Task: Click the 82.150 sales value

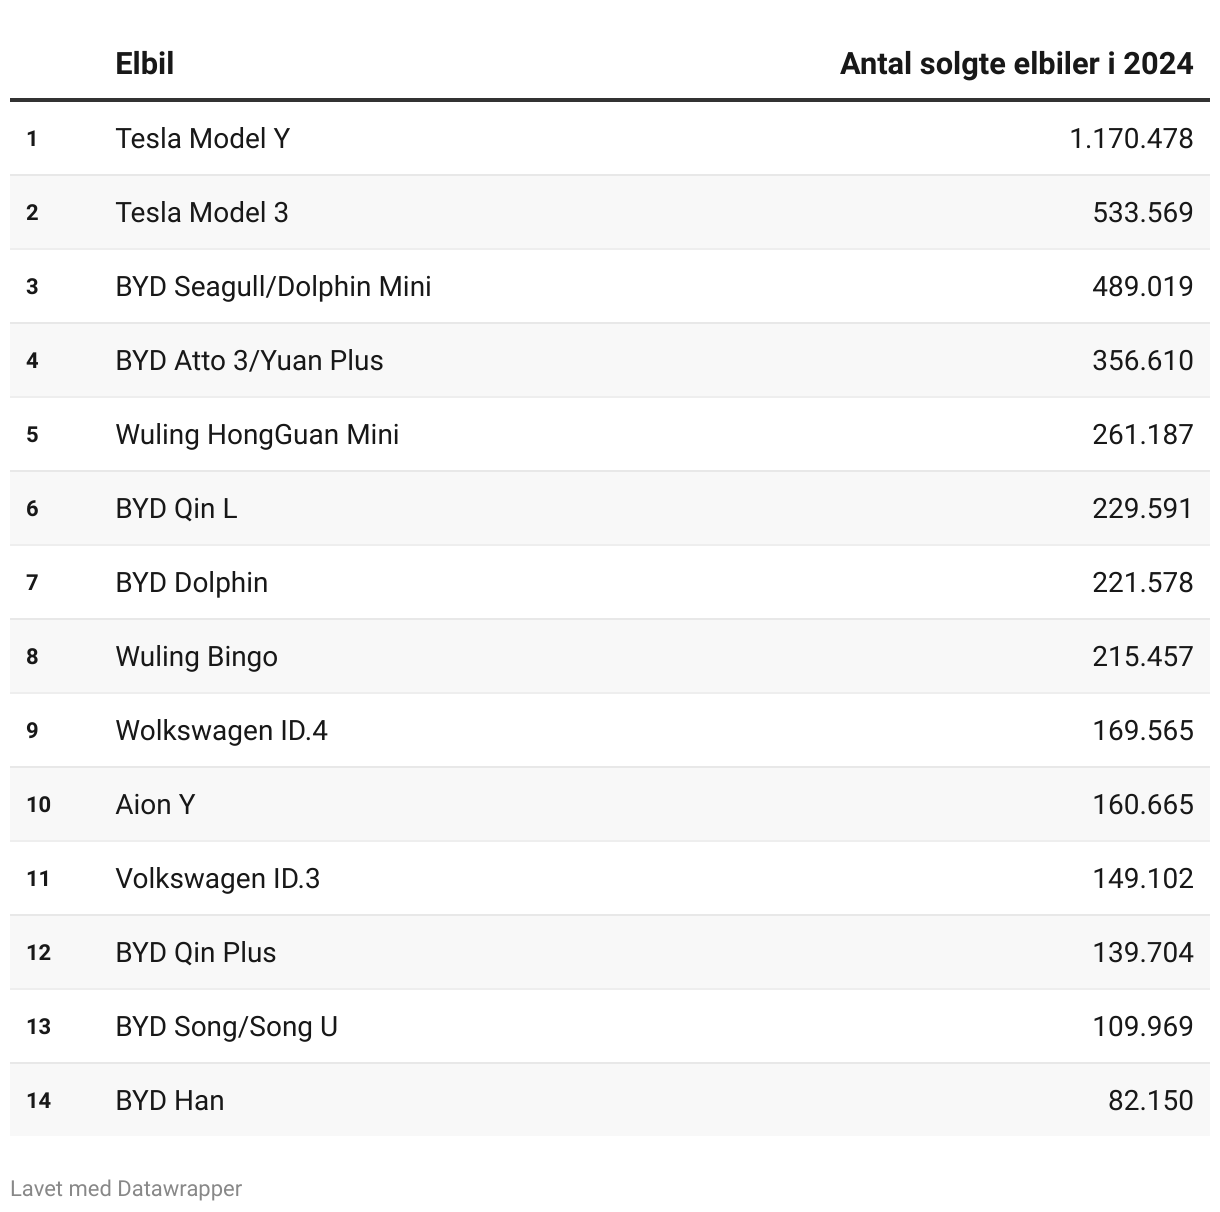Action: [x=1150, y=1100]
